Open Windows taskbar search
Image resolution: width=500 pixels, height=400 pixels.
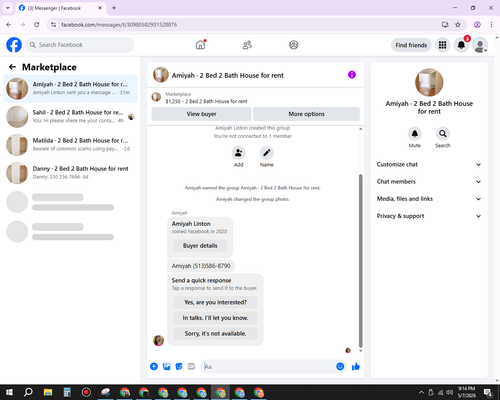[x=28, y=392]
